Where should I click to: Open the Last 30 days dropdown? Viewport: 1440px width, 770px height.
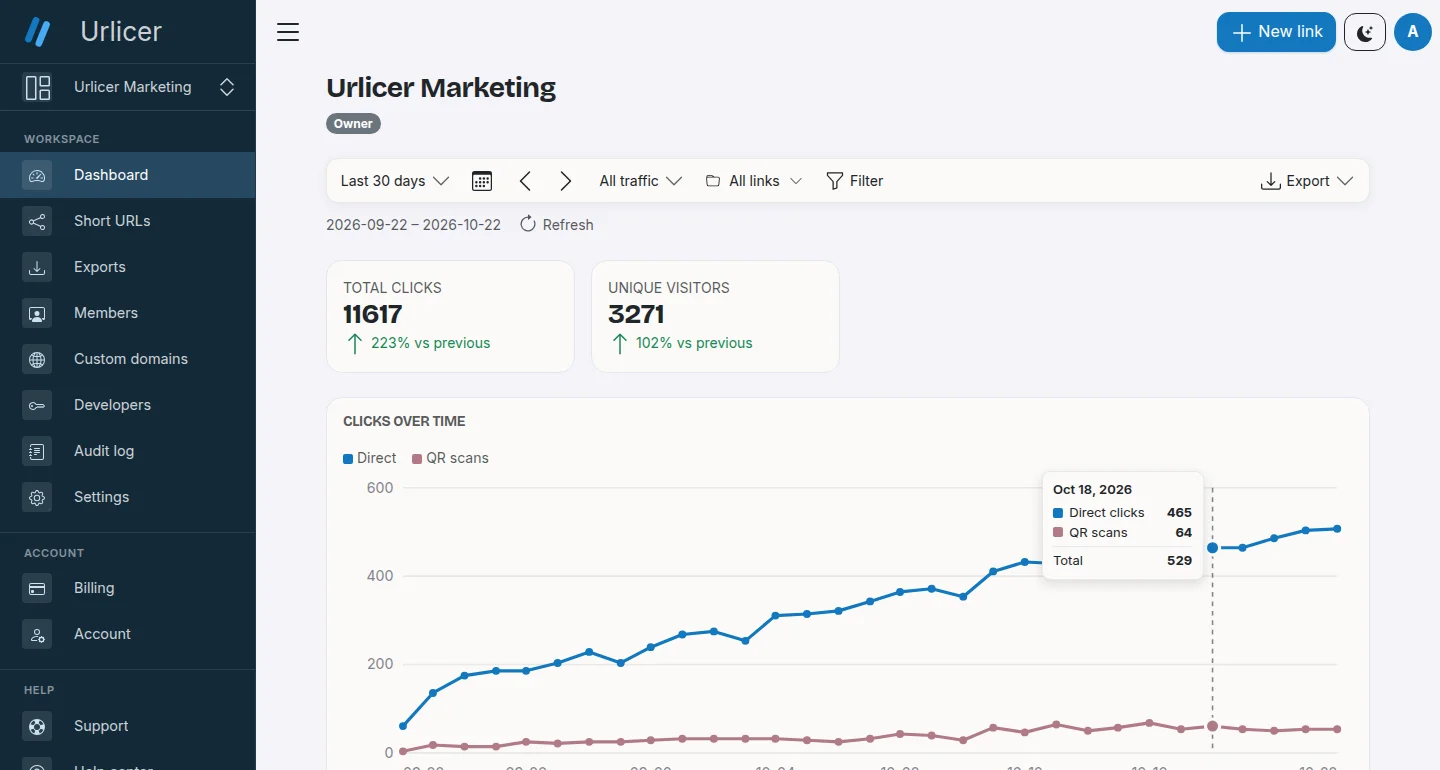(x=394, y=181)
